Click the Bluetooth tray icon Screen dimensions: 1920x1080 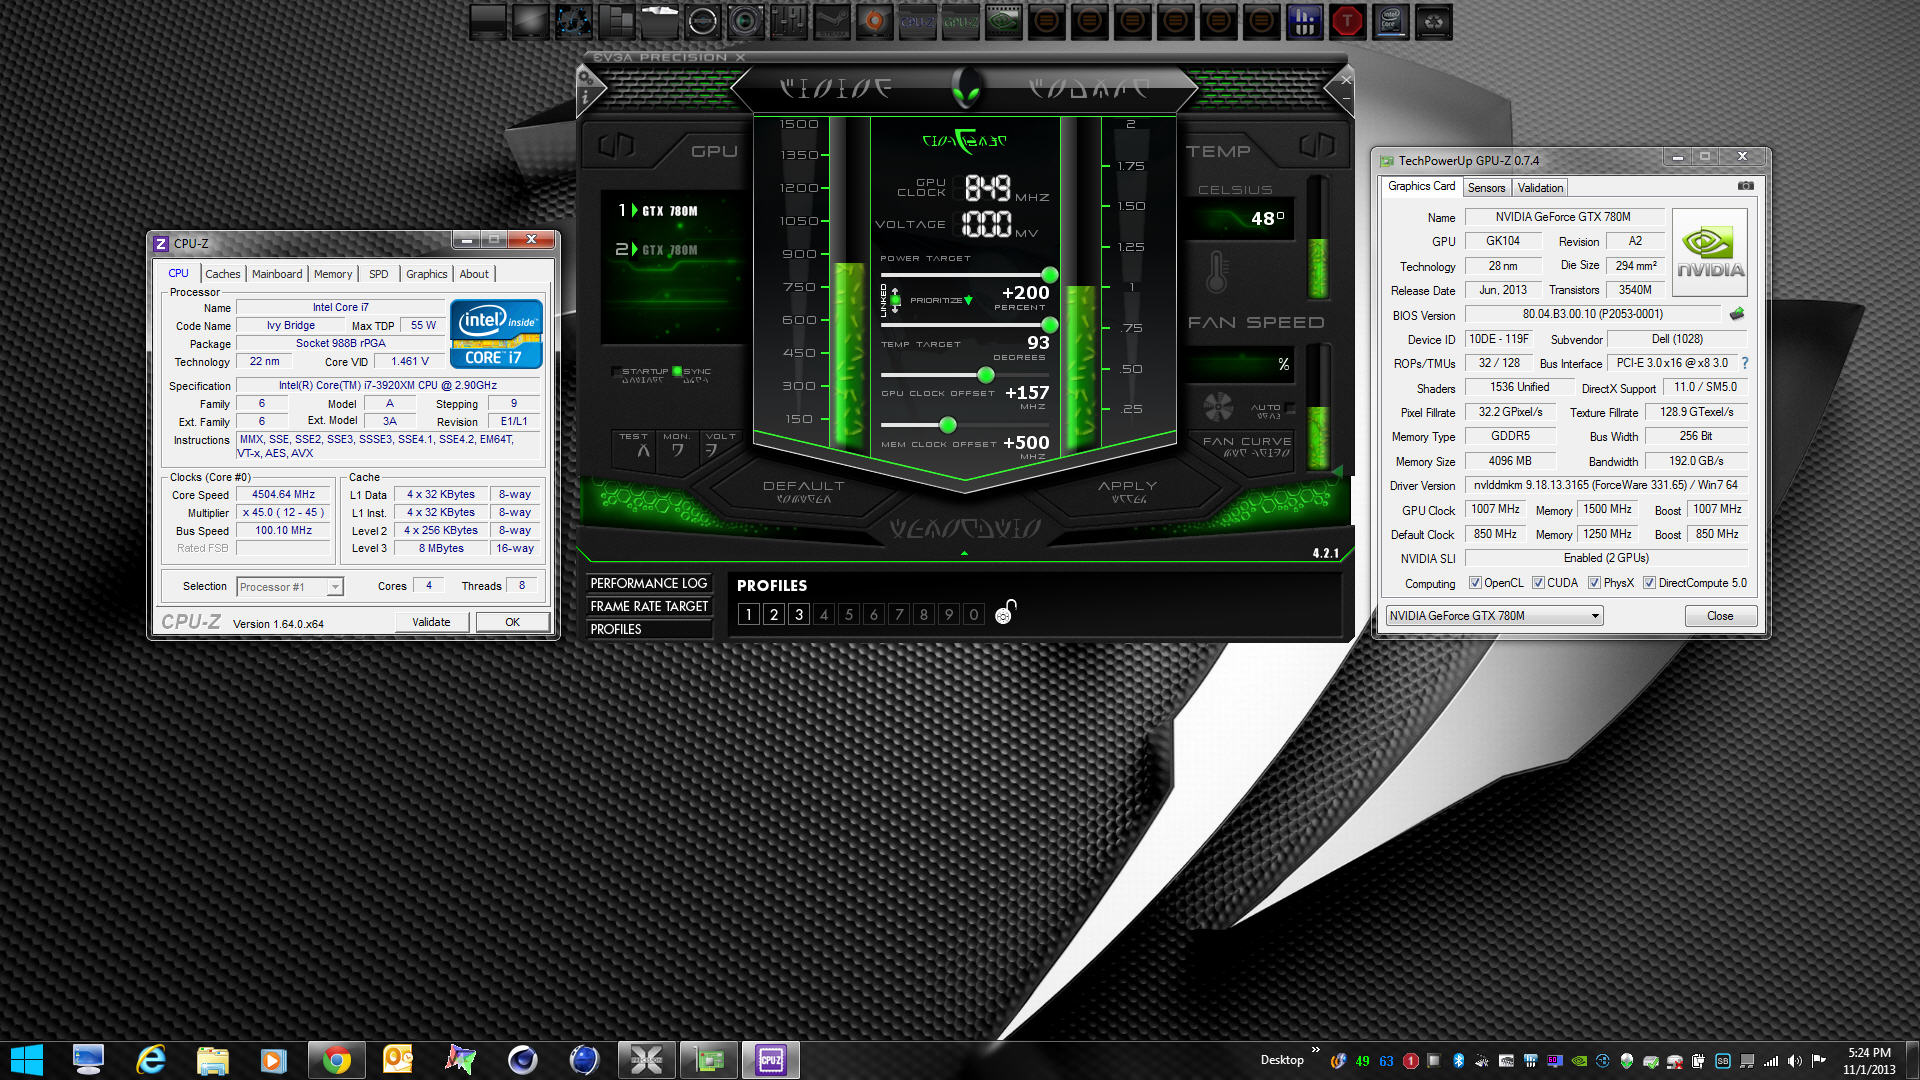click(x=1458, y=1061)
